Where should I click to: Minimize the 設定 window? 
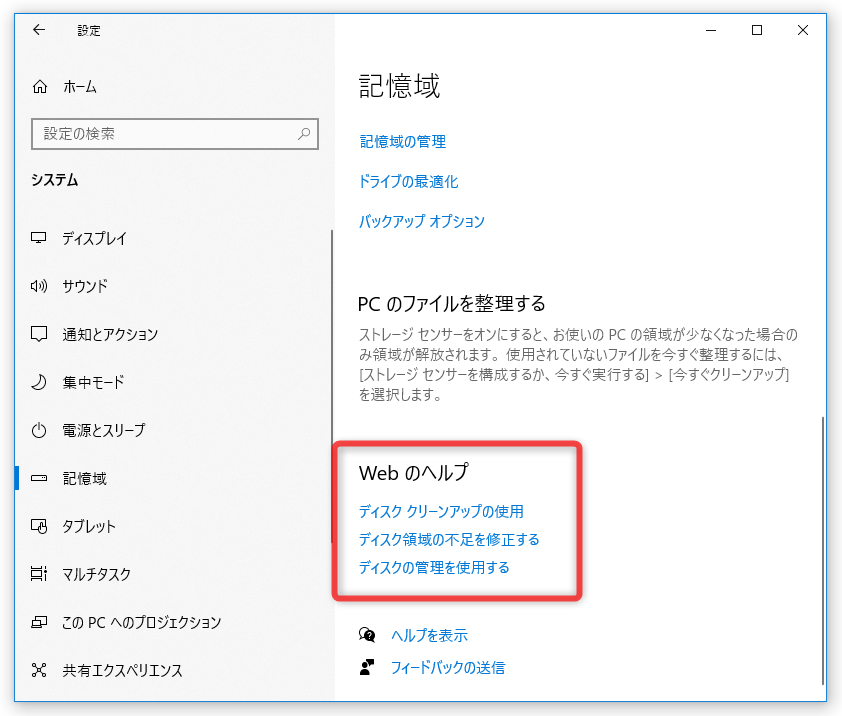pos(711,30)
